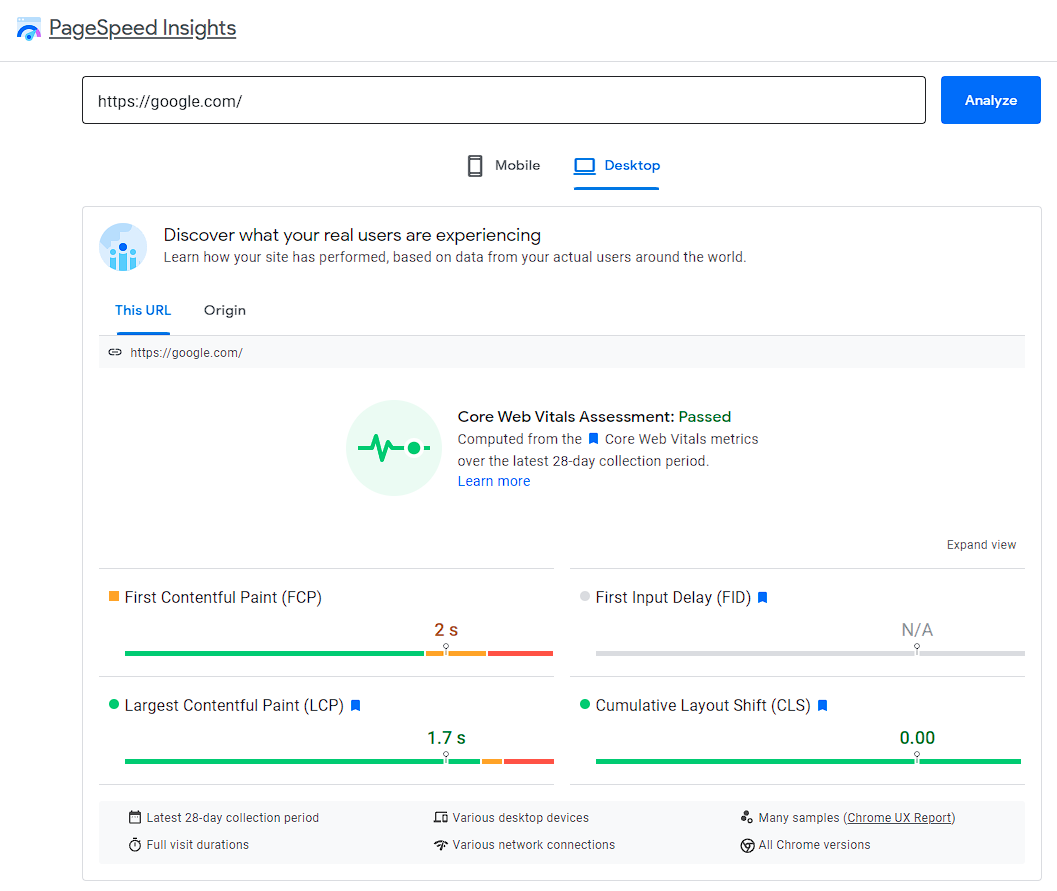
Task: Click the LCP distribution bar
Action: pos(339,761)
